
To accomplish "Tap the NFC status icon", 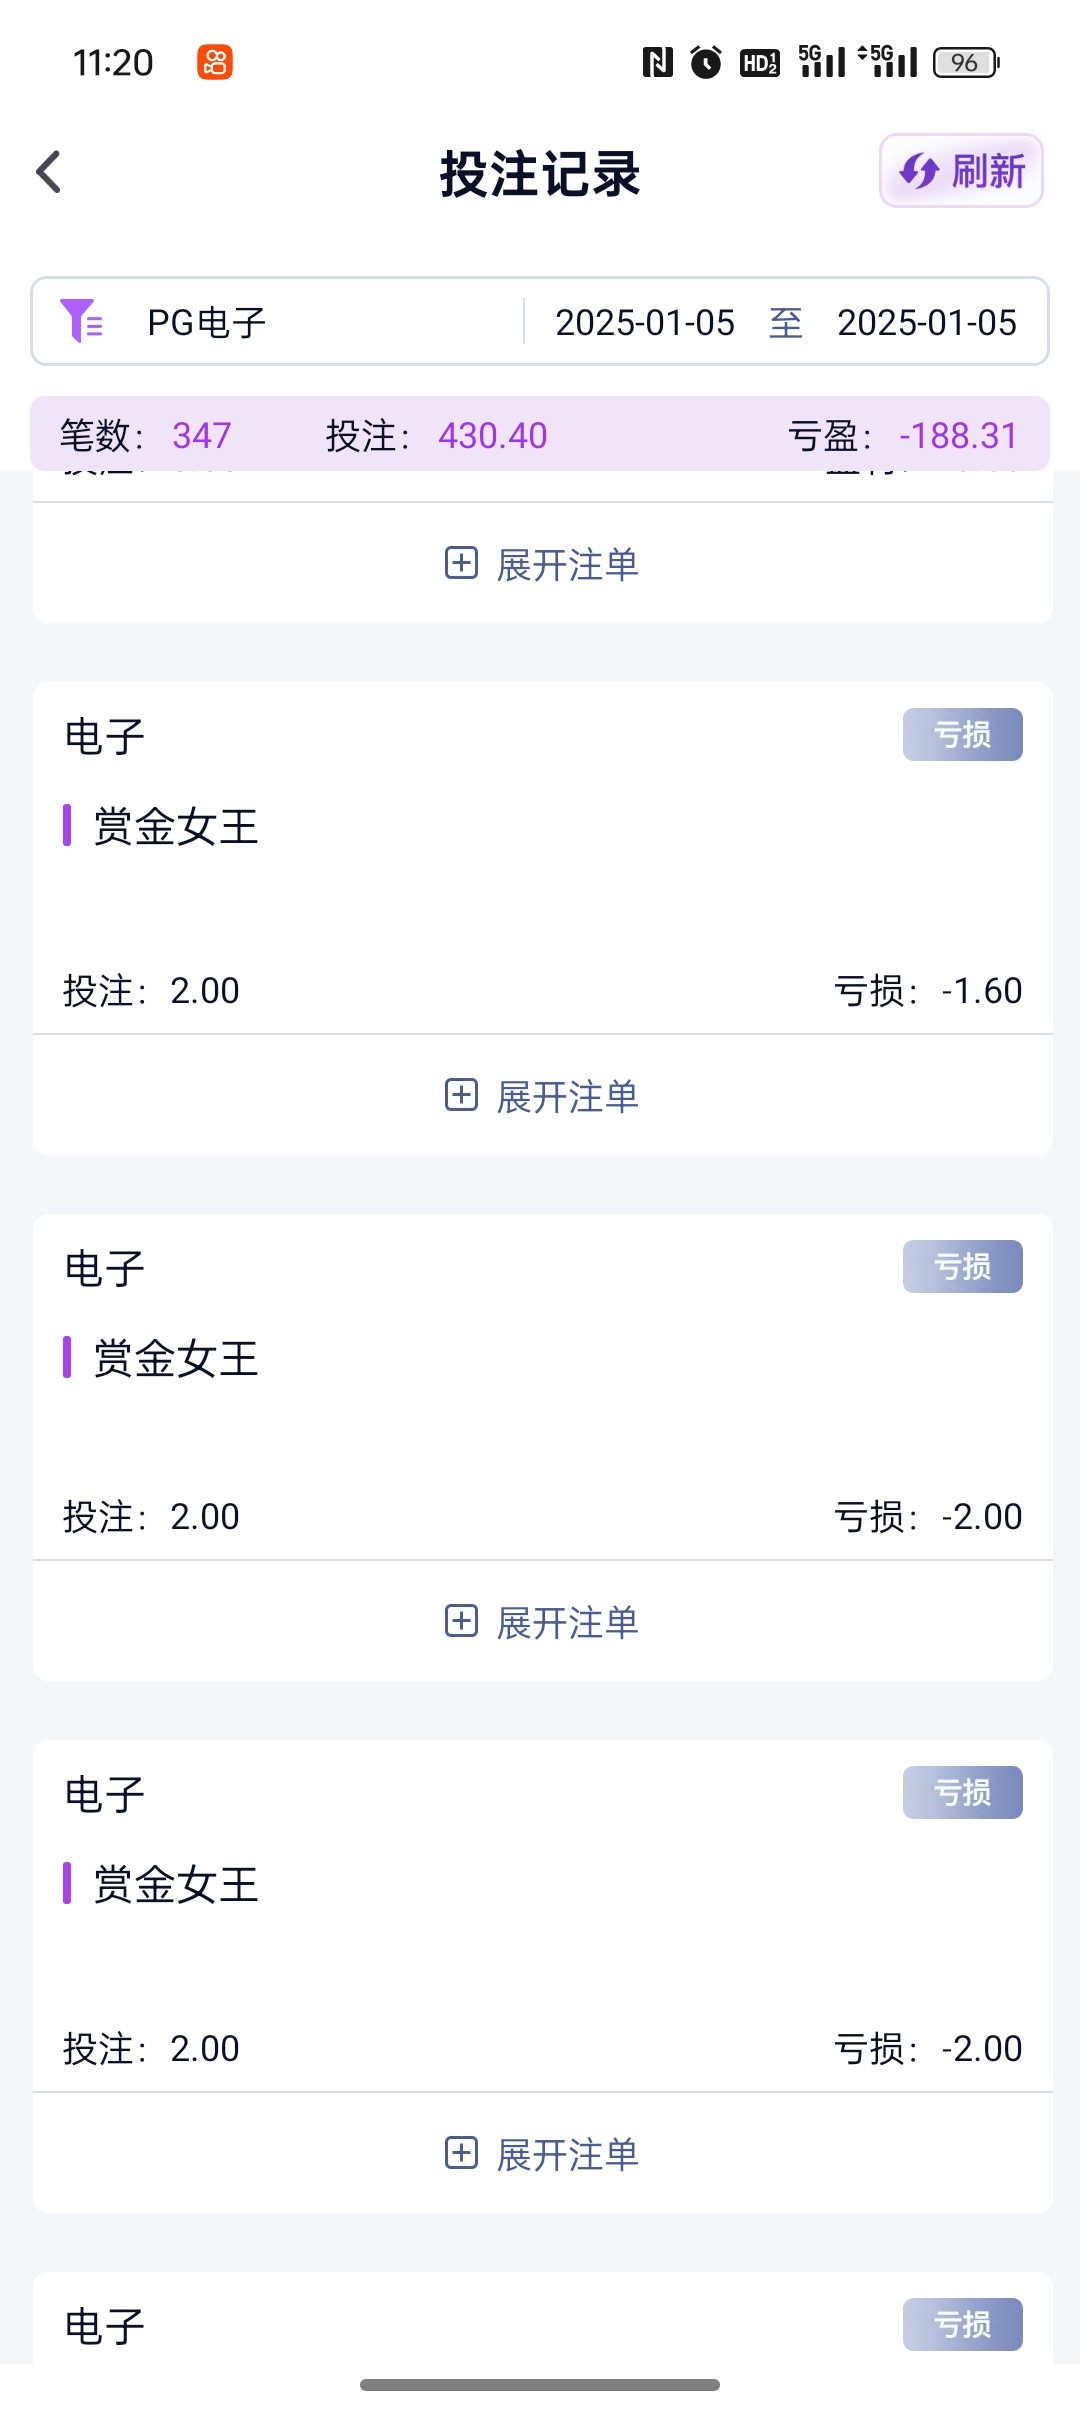I will 657,62.
